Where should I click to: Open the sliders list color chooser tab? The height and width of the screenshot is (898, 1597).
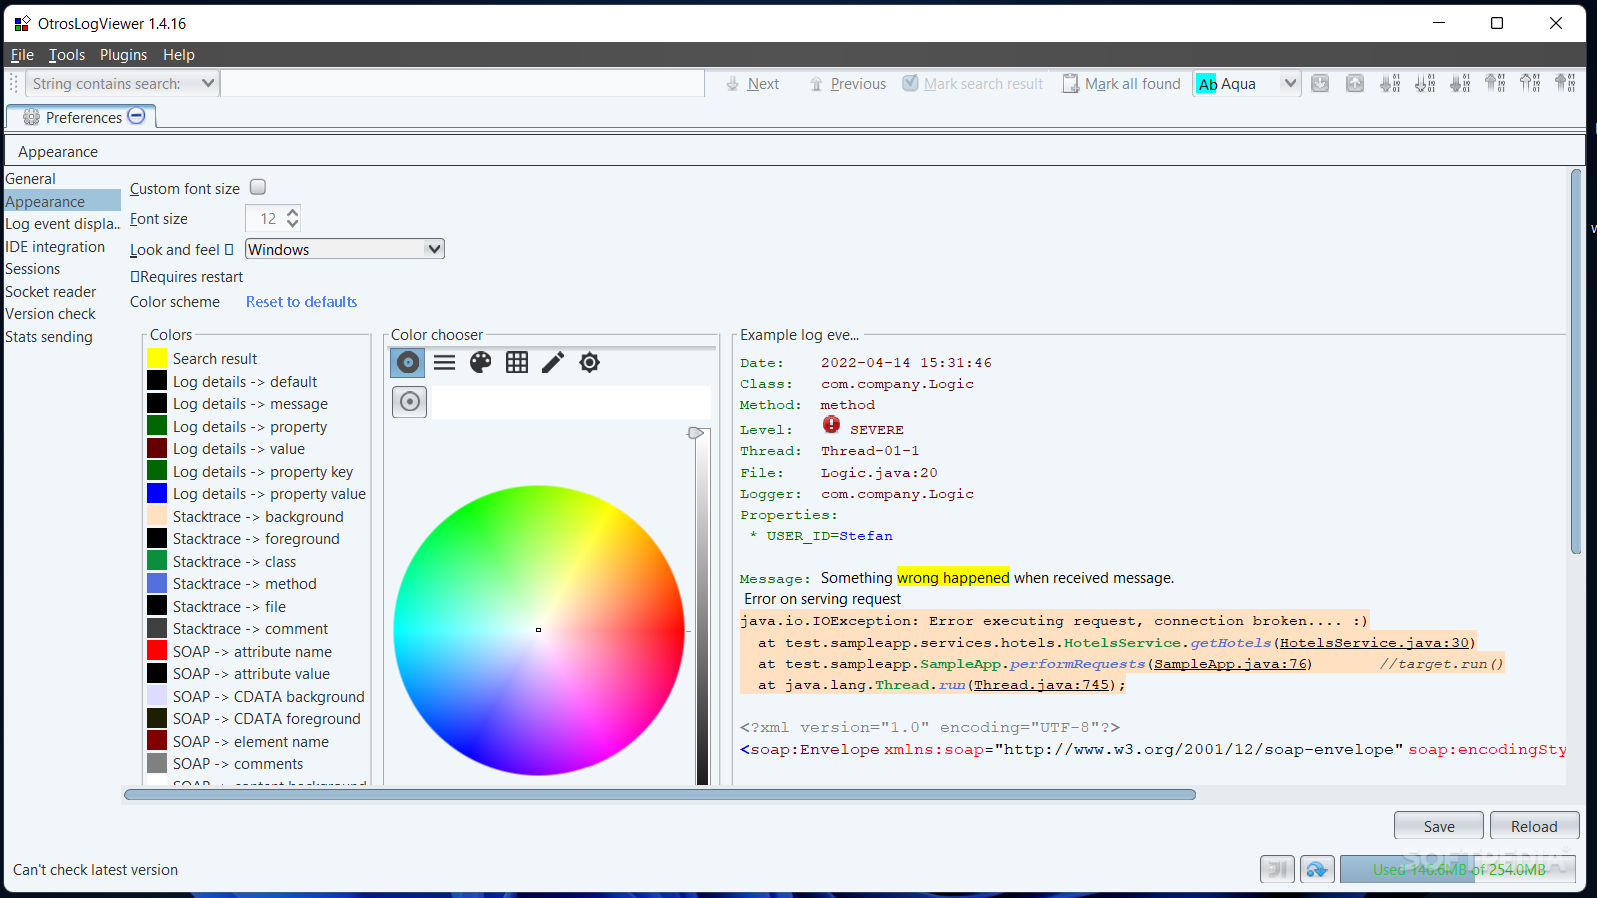445,362
